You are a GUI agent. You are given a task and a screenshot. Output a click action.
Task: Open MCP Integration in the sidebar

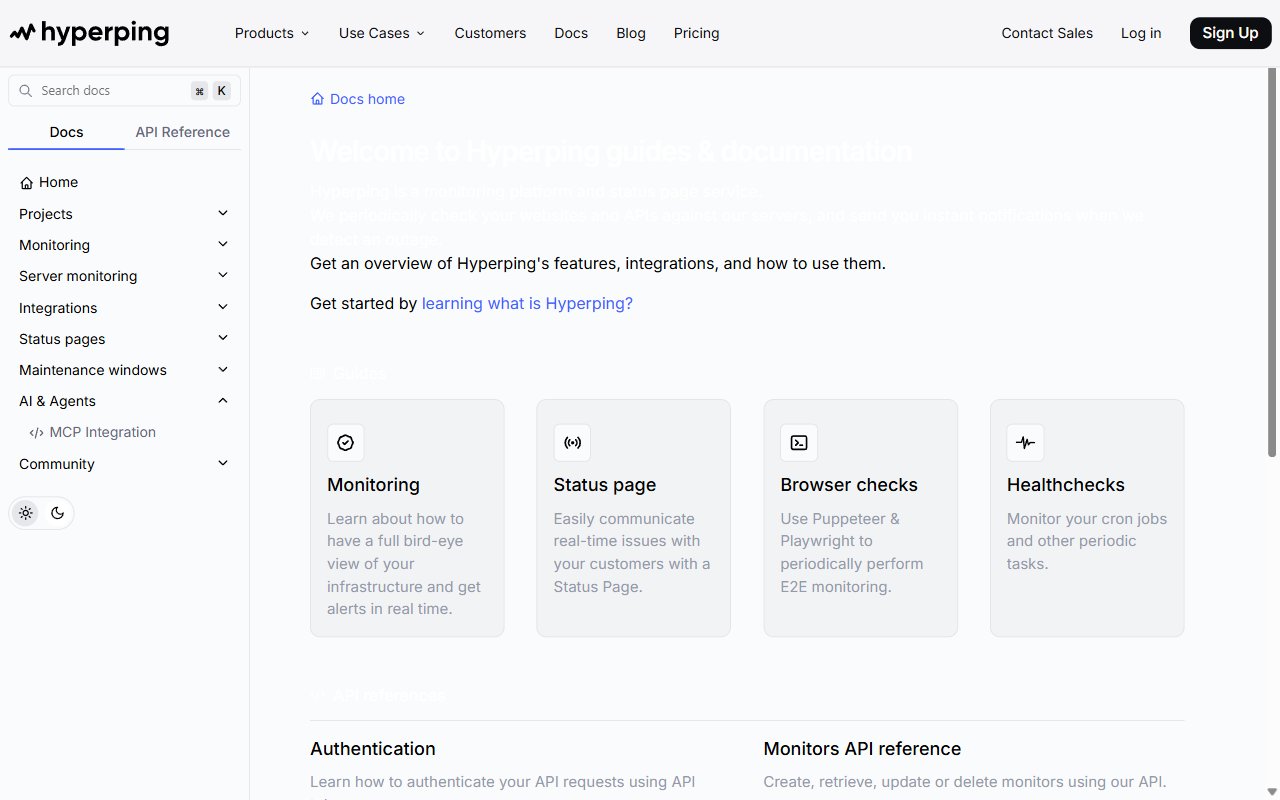point(103,433)
